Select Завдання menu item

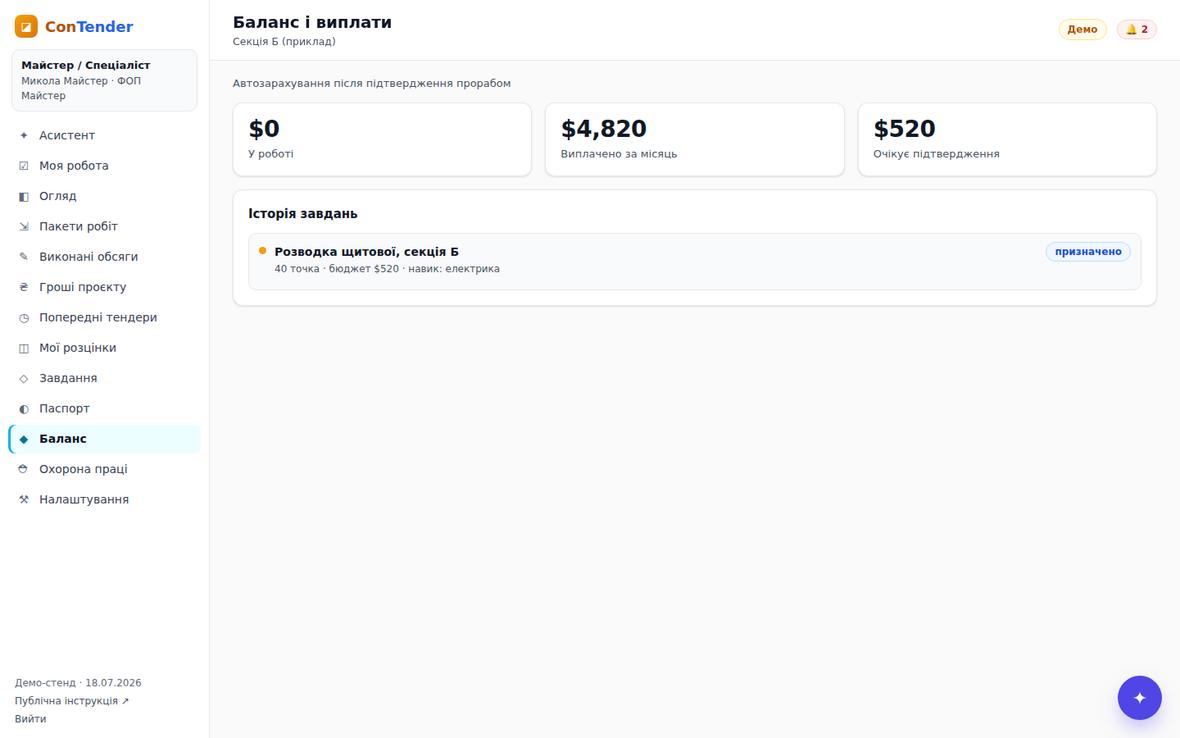tap(104, 378)
